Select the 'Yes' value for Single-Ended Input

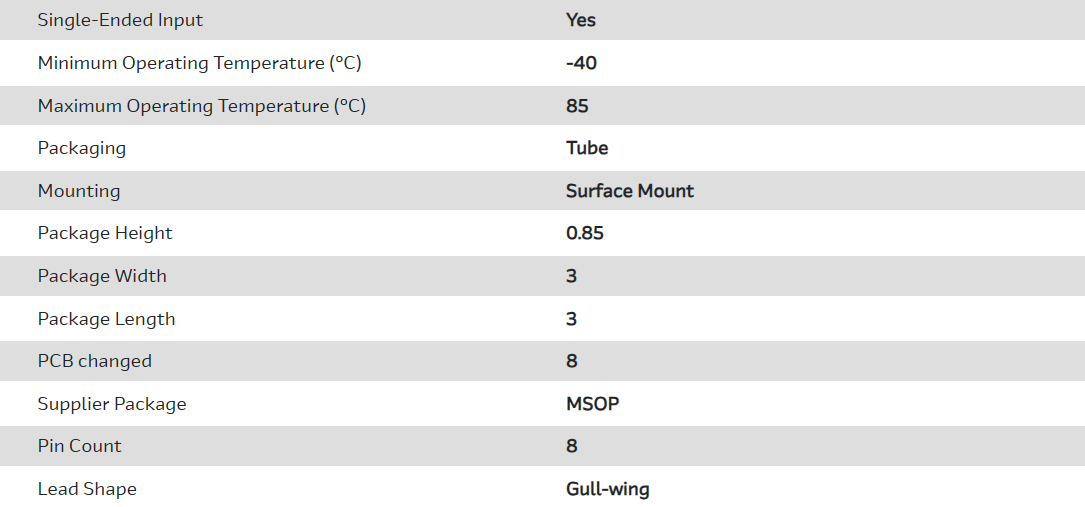(x=581, y=20)
